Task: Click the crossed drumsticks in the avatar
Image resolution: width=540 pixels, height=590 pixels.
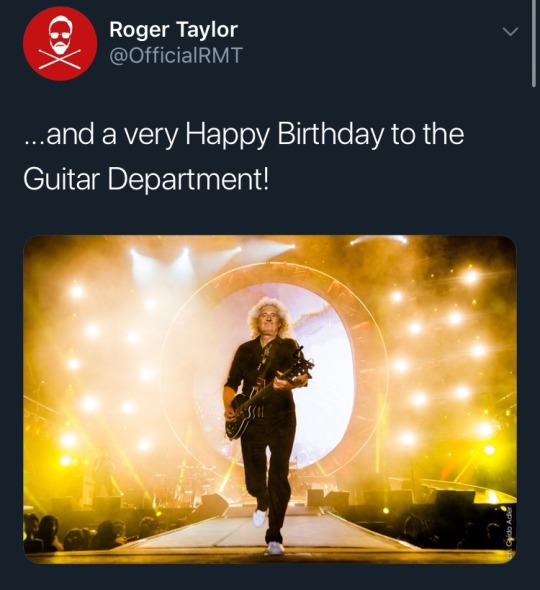Action: (x=60, y=59)
